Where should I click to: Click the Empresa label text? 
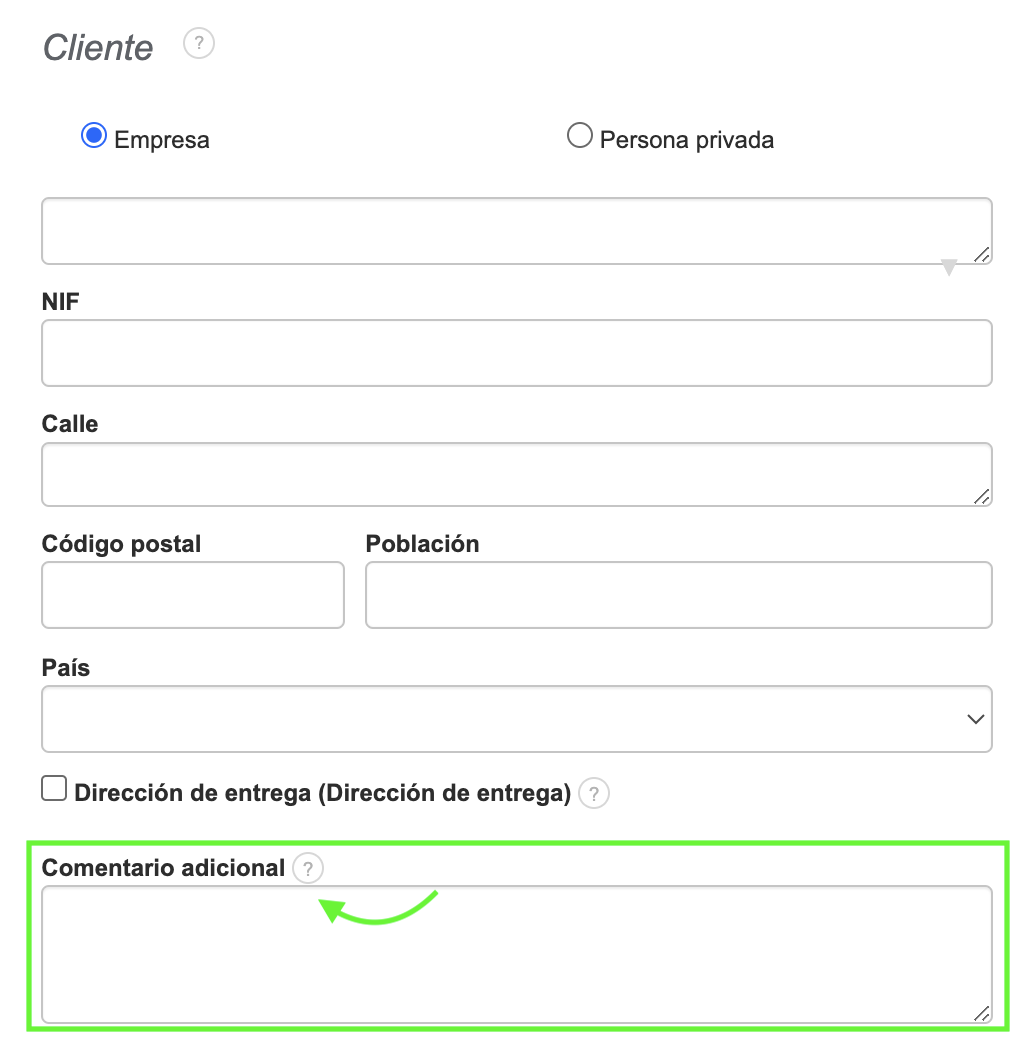162,140
